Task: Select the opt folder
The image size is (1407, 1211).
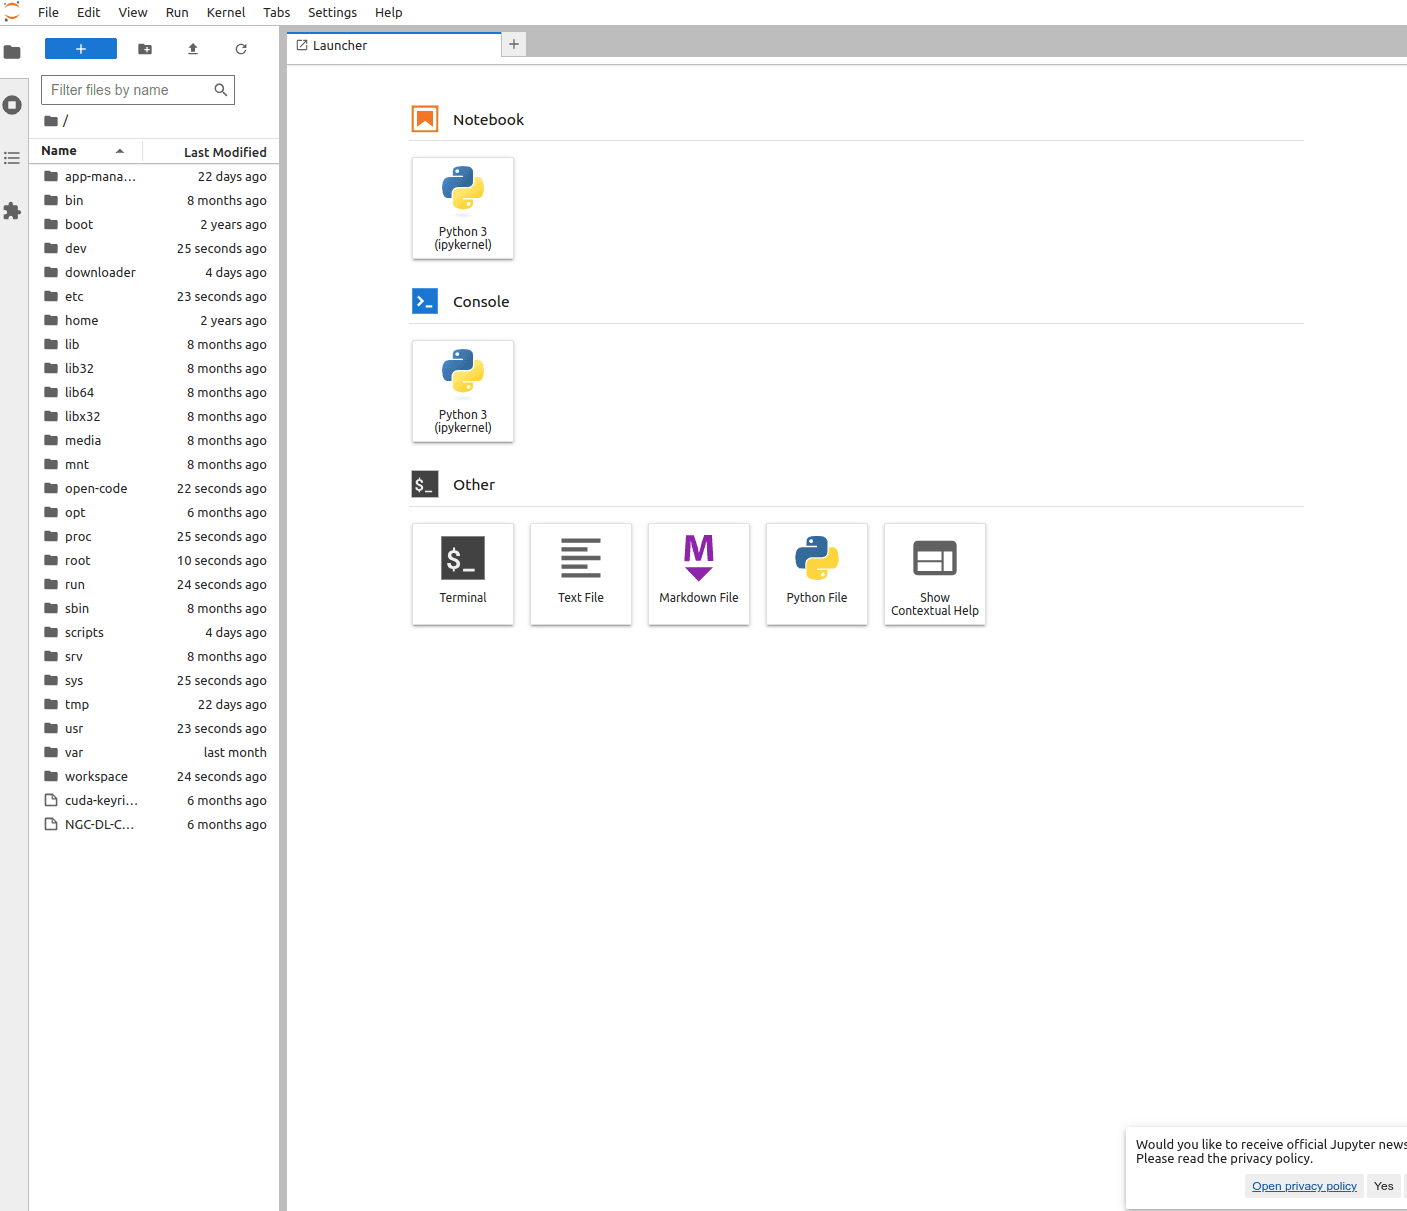Action: pyautogui.click(x=155, y=512)
